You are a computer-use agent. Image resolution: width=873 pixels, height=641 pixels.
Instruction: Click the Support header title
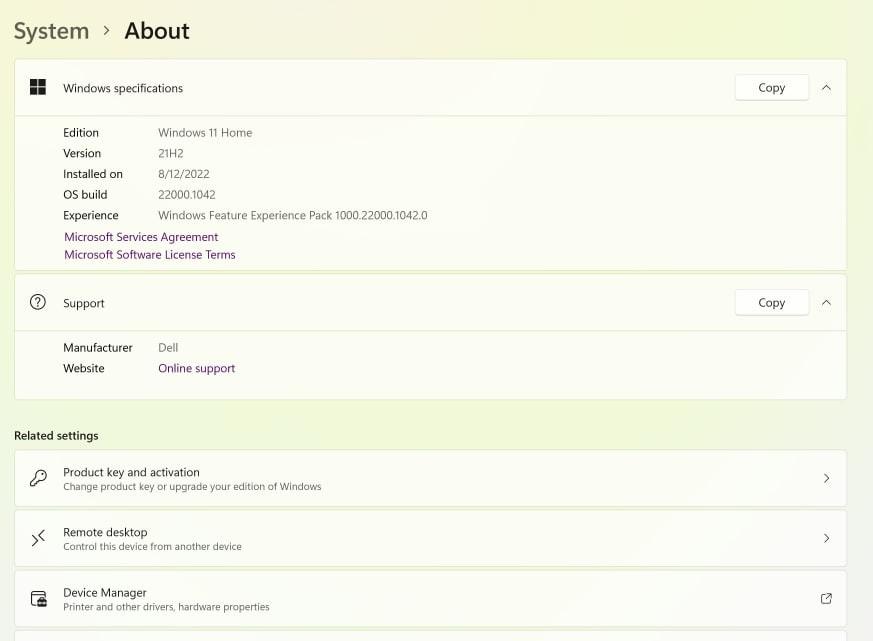(84, 303)
